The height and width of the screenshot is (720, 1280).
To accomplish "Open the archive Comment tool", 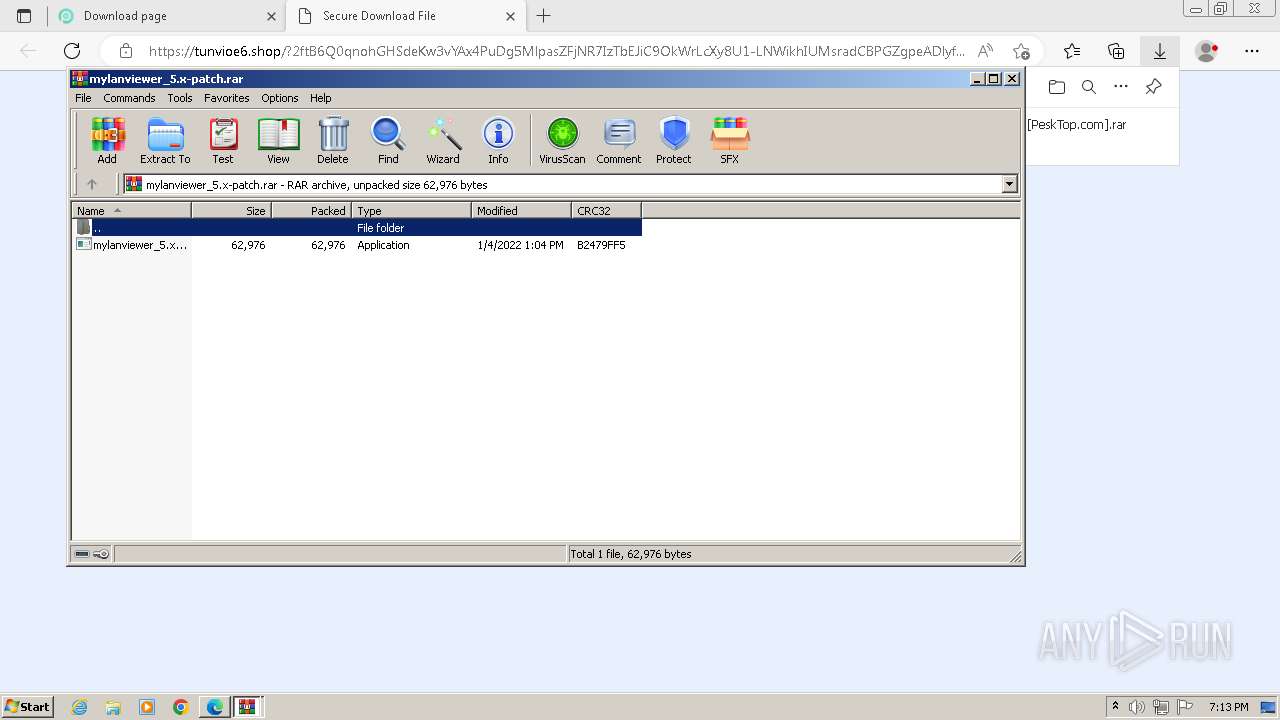I will [x=619, y=141].
